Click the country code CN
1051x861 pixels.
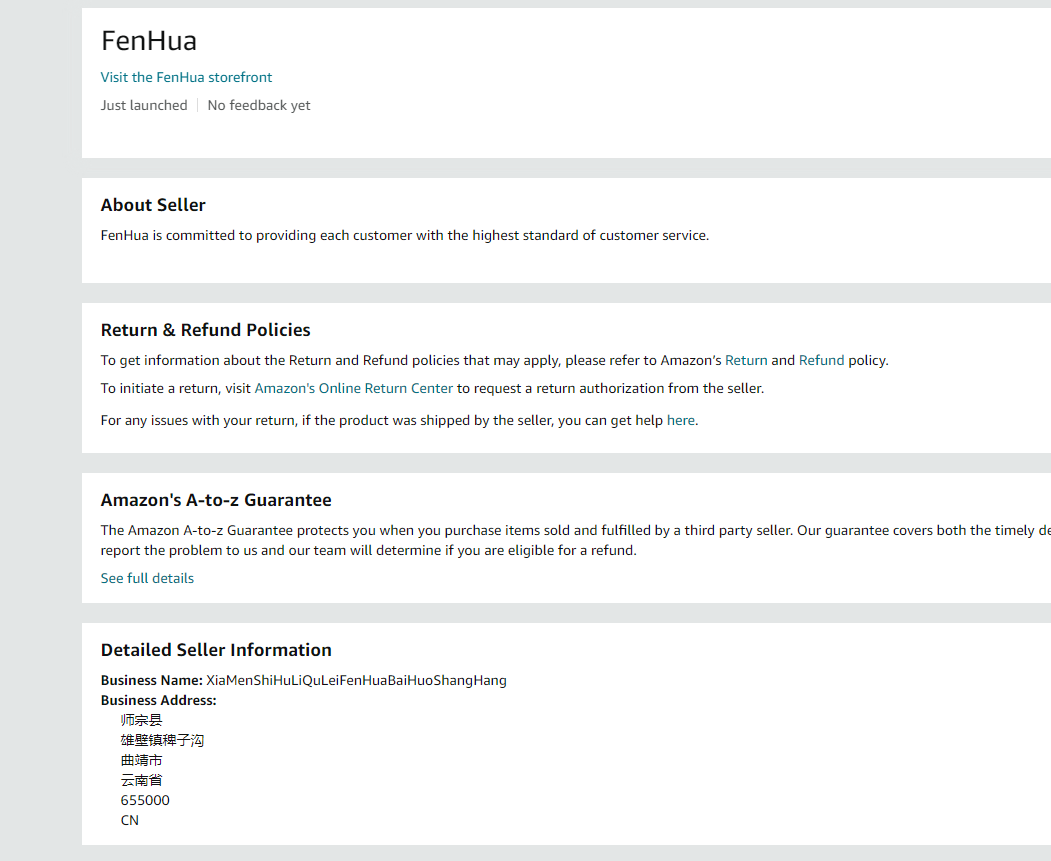point(130,820)
